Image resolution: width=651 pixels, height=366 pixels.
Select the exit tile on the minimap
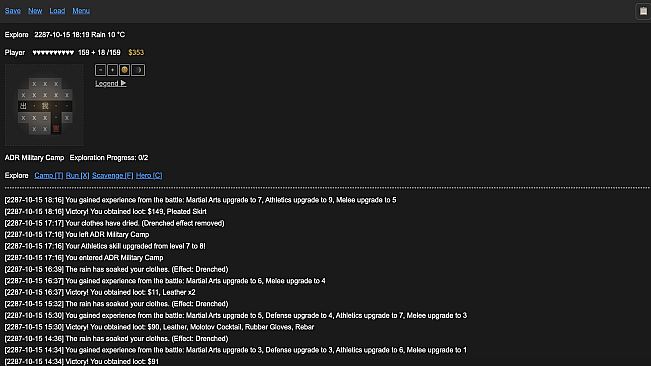click(x=23, y=106)
